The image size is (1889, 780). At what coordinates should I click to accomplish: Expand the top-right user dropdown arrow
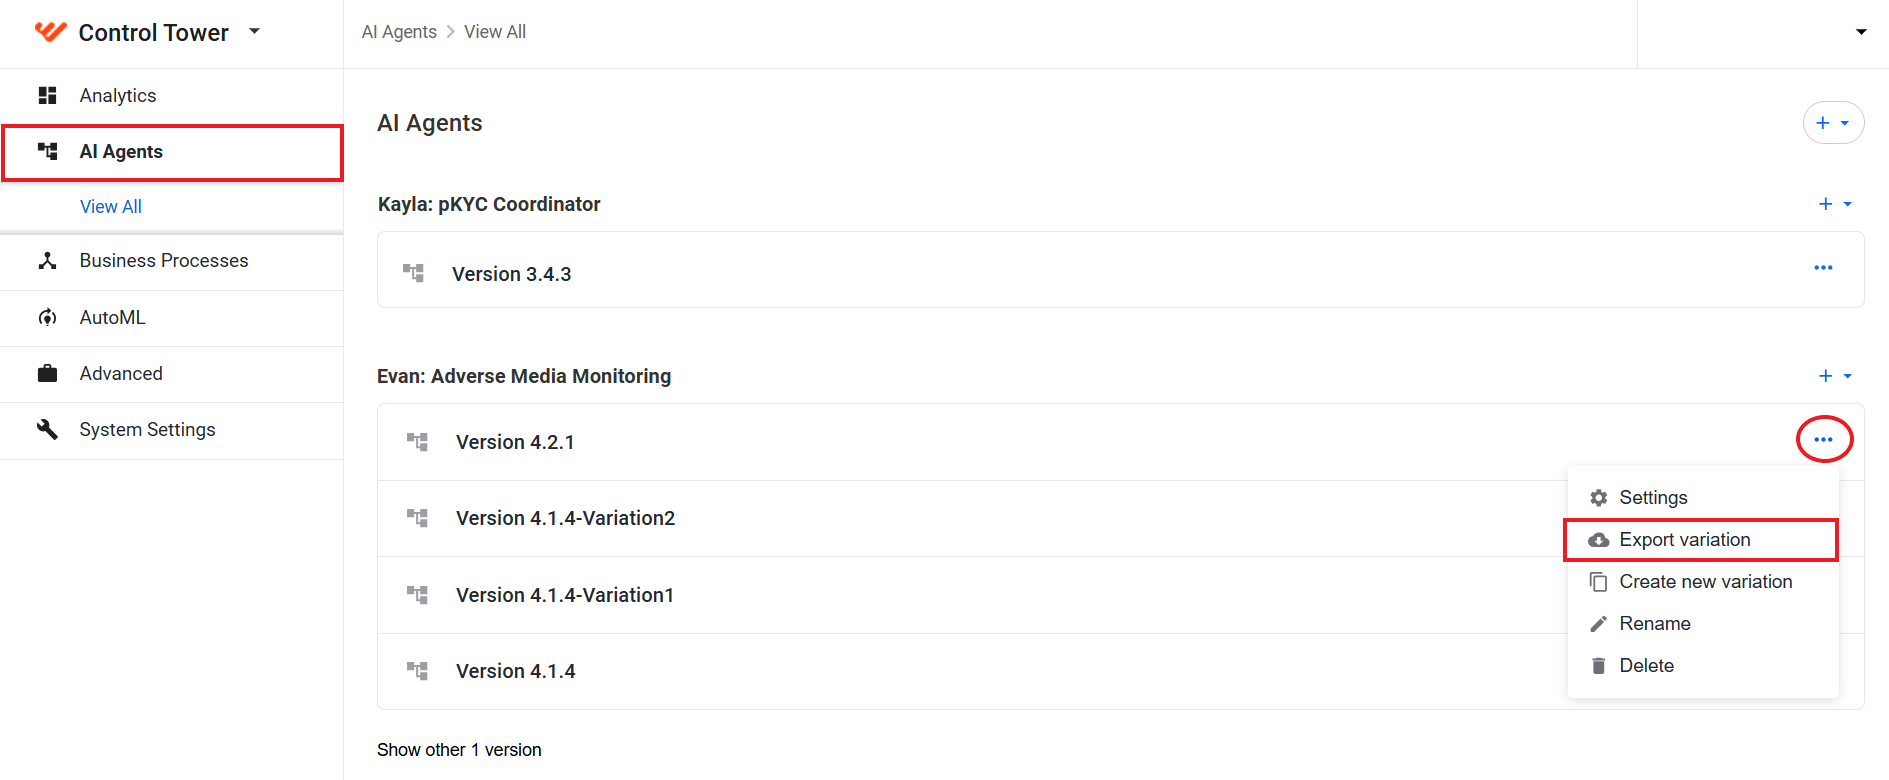coord(1861,32)
